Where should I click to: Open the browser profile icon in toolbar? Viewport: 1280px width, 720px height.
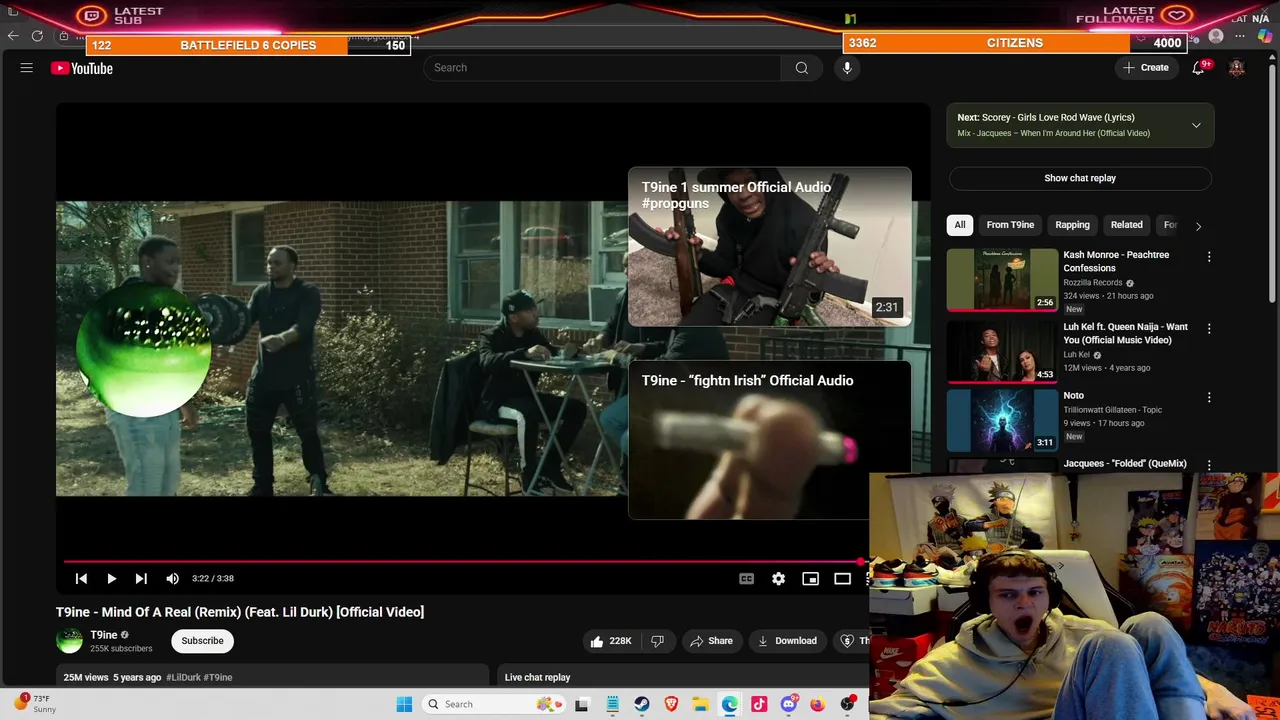[1215, 36]
